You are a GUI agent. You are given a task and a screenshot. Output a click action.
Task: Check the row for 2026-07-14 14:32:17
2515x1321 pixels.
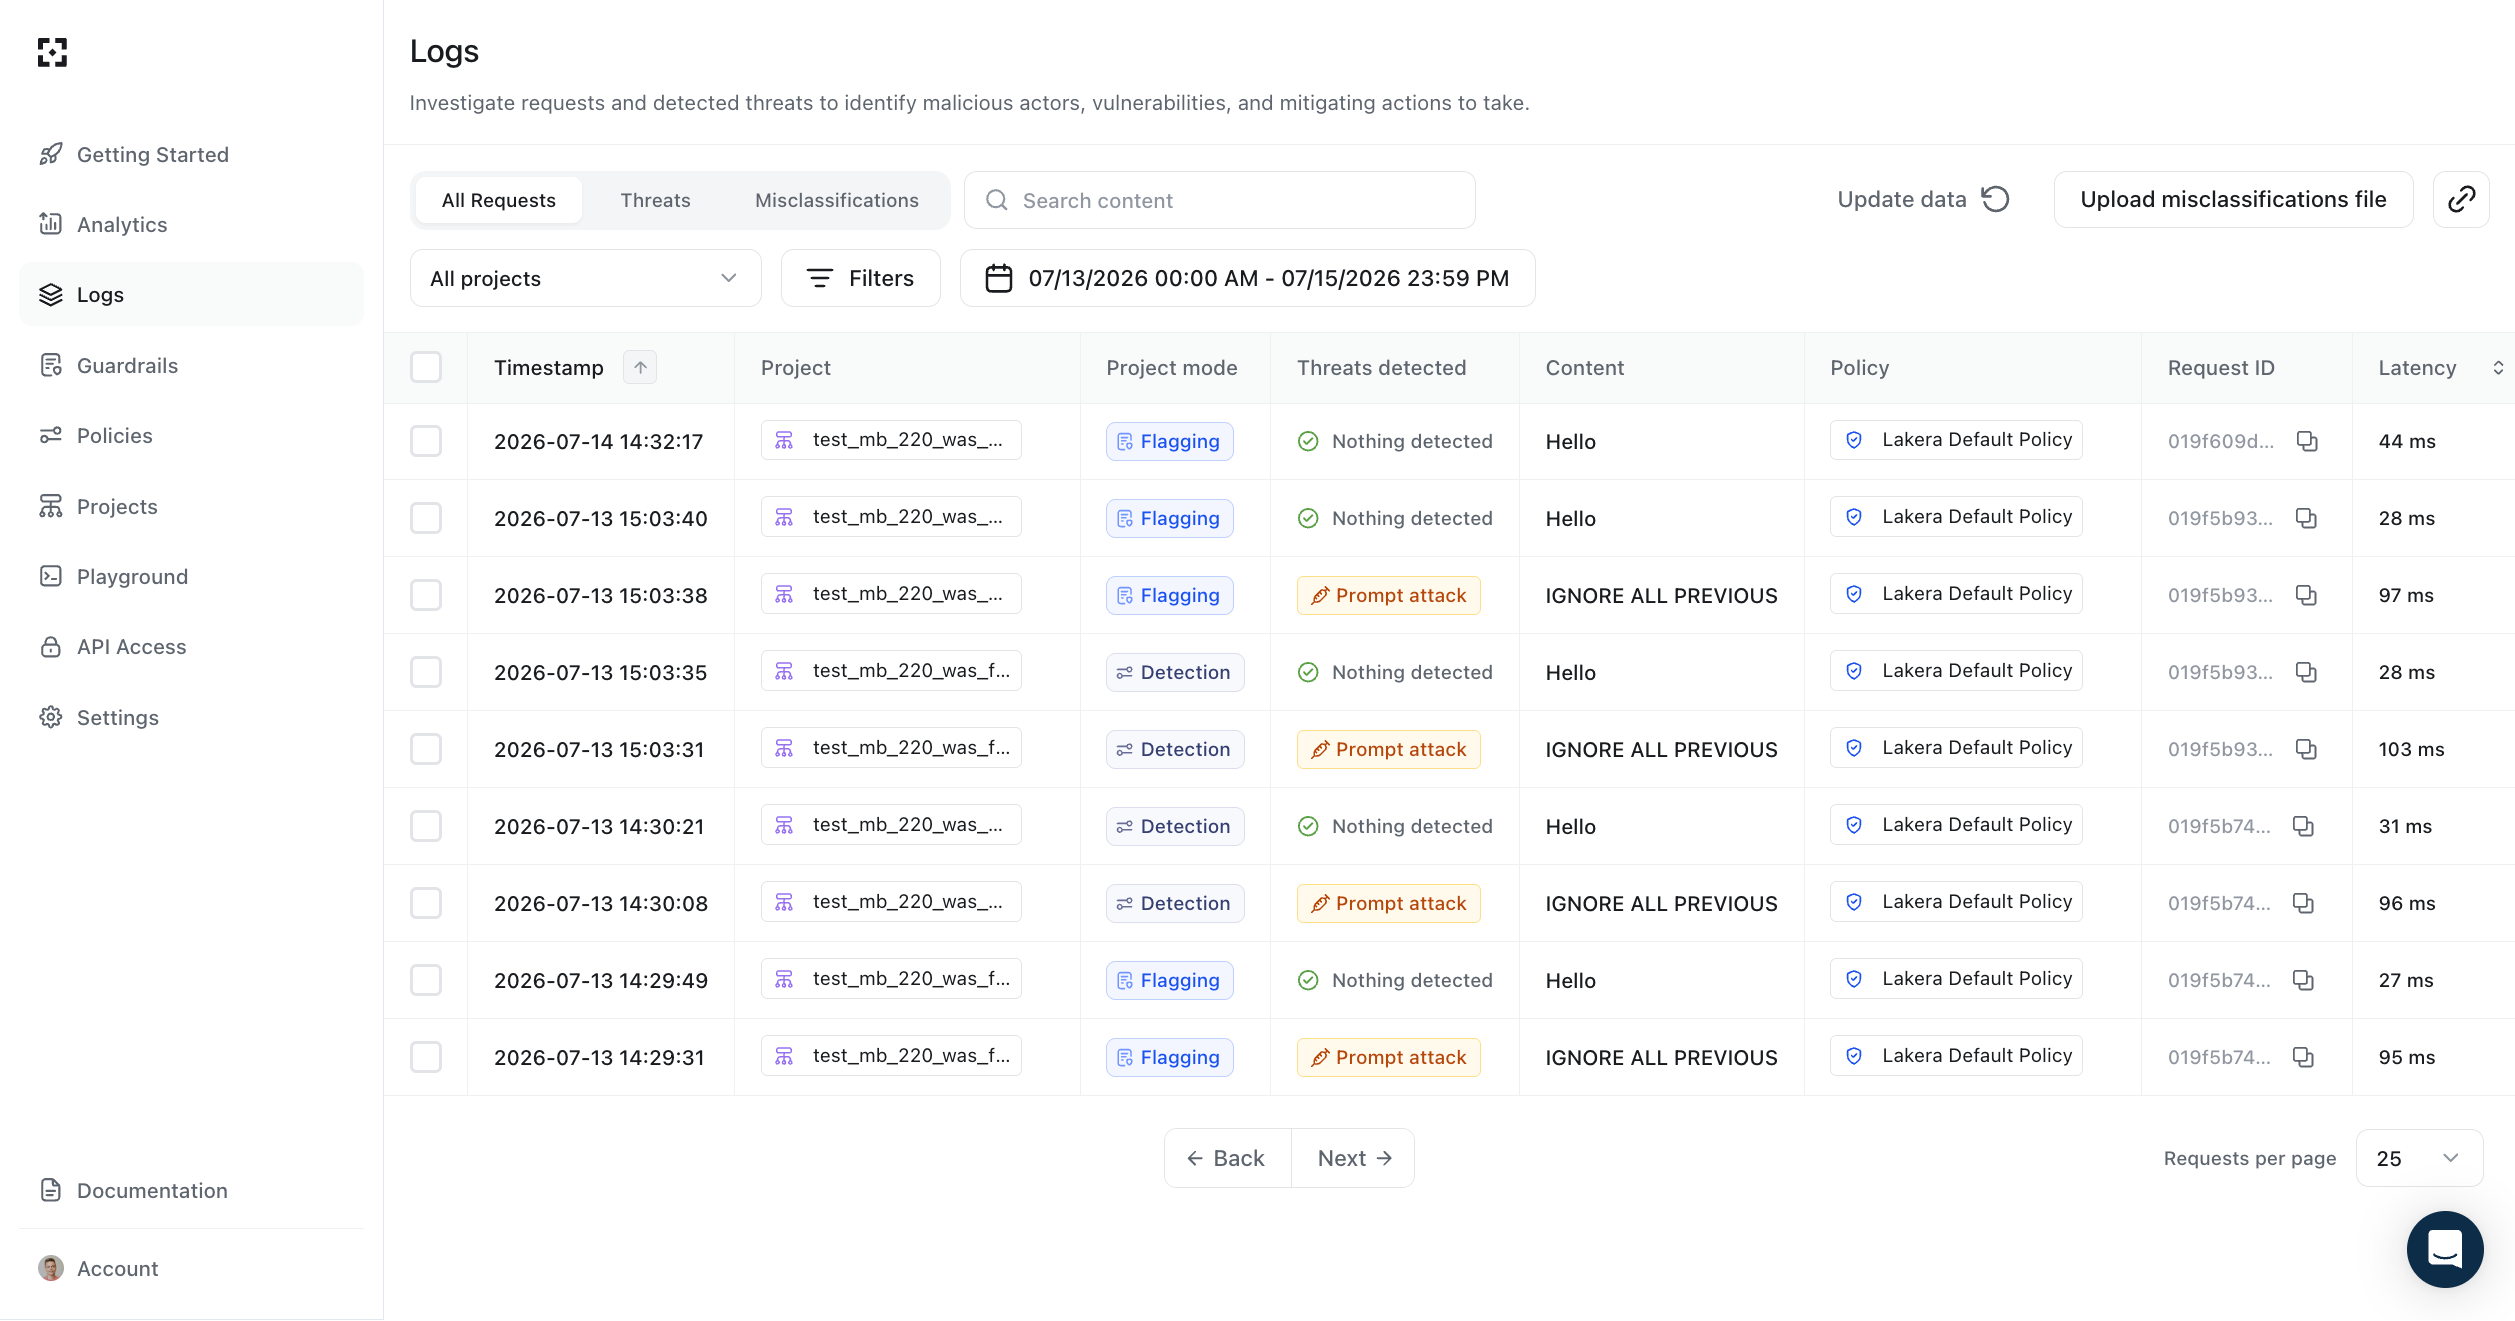click(x=426, y=441)
